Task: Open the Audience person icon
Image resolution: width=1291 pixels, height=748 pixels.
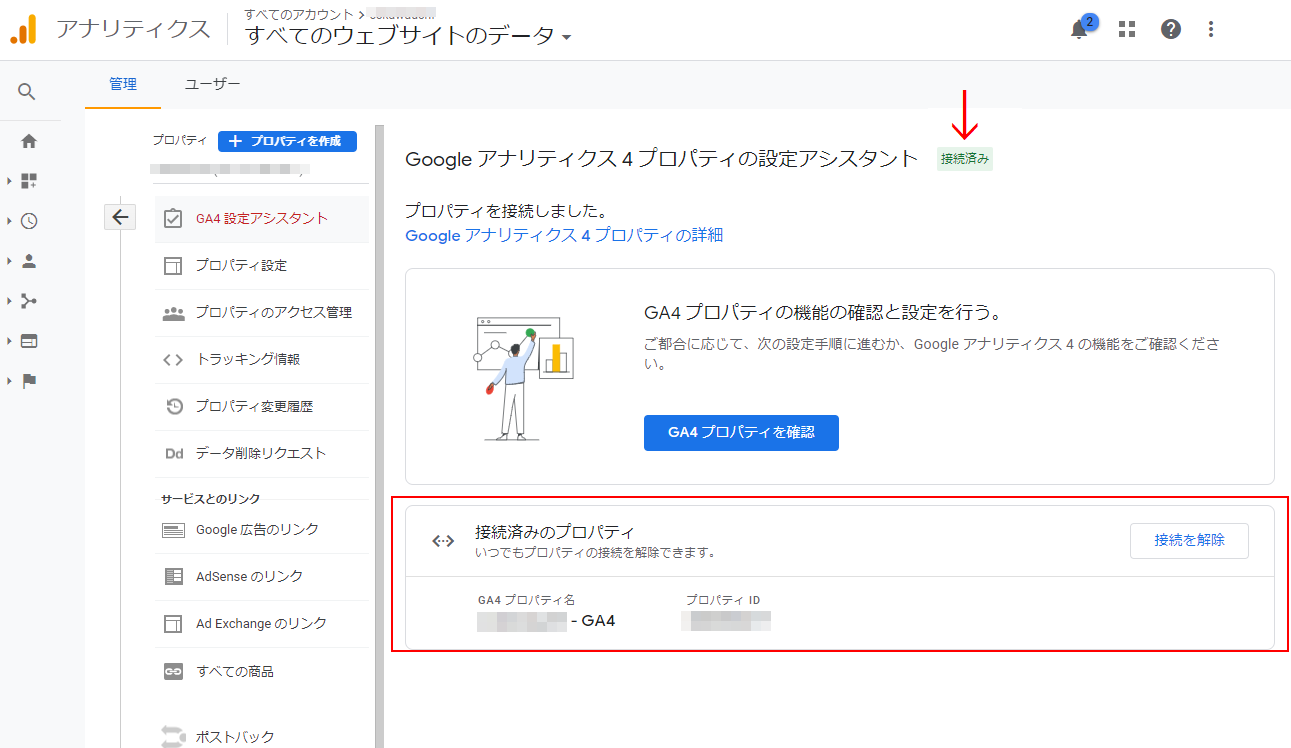Action: tap(29, 261)
